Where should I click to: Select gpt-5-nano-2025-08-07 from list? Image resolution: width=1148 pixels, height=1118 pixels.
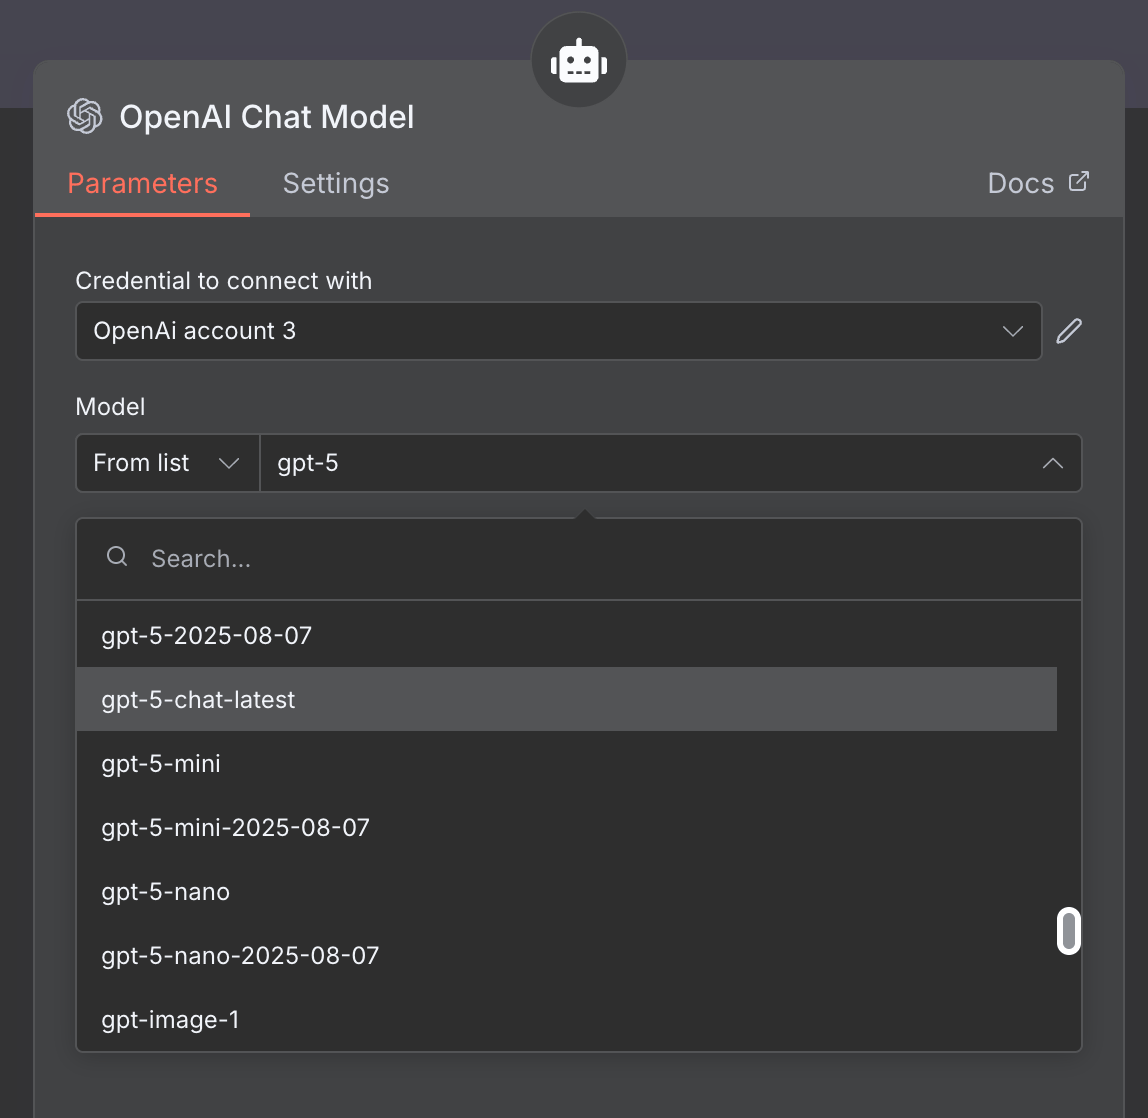tap(240, 956)
